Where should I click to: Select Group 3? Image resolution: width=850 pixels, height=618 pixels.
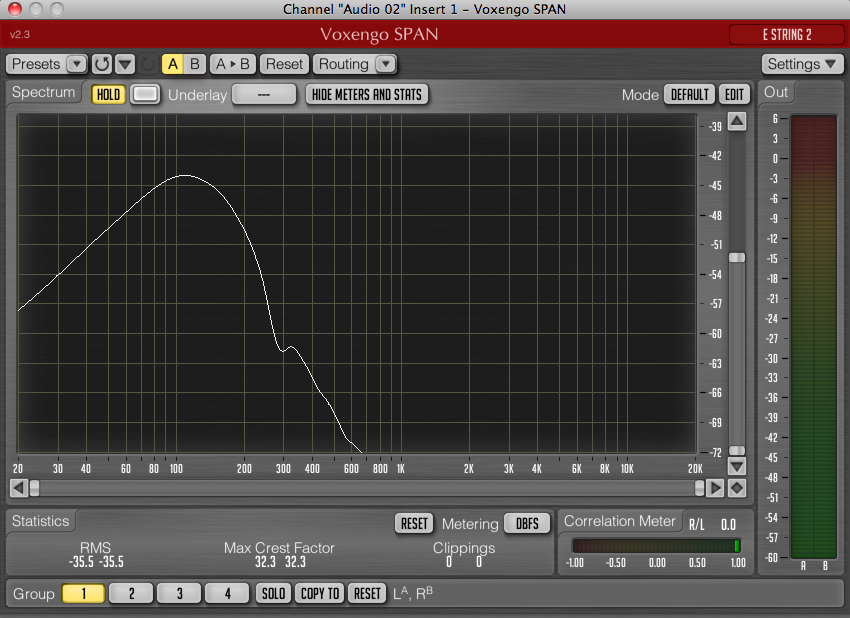pos(179,594)
